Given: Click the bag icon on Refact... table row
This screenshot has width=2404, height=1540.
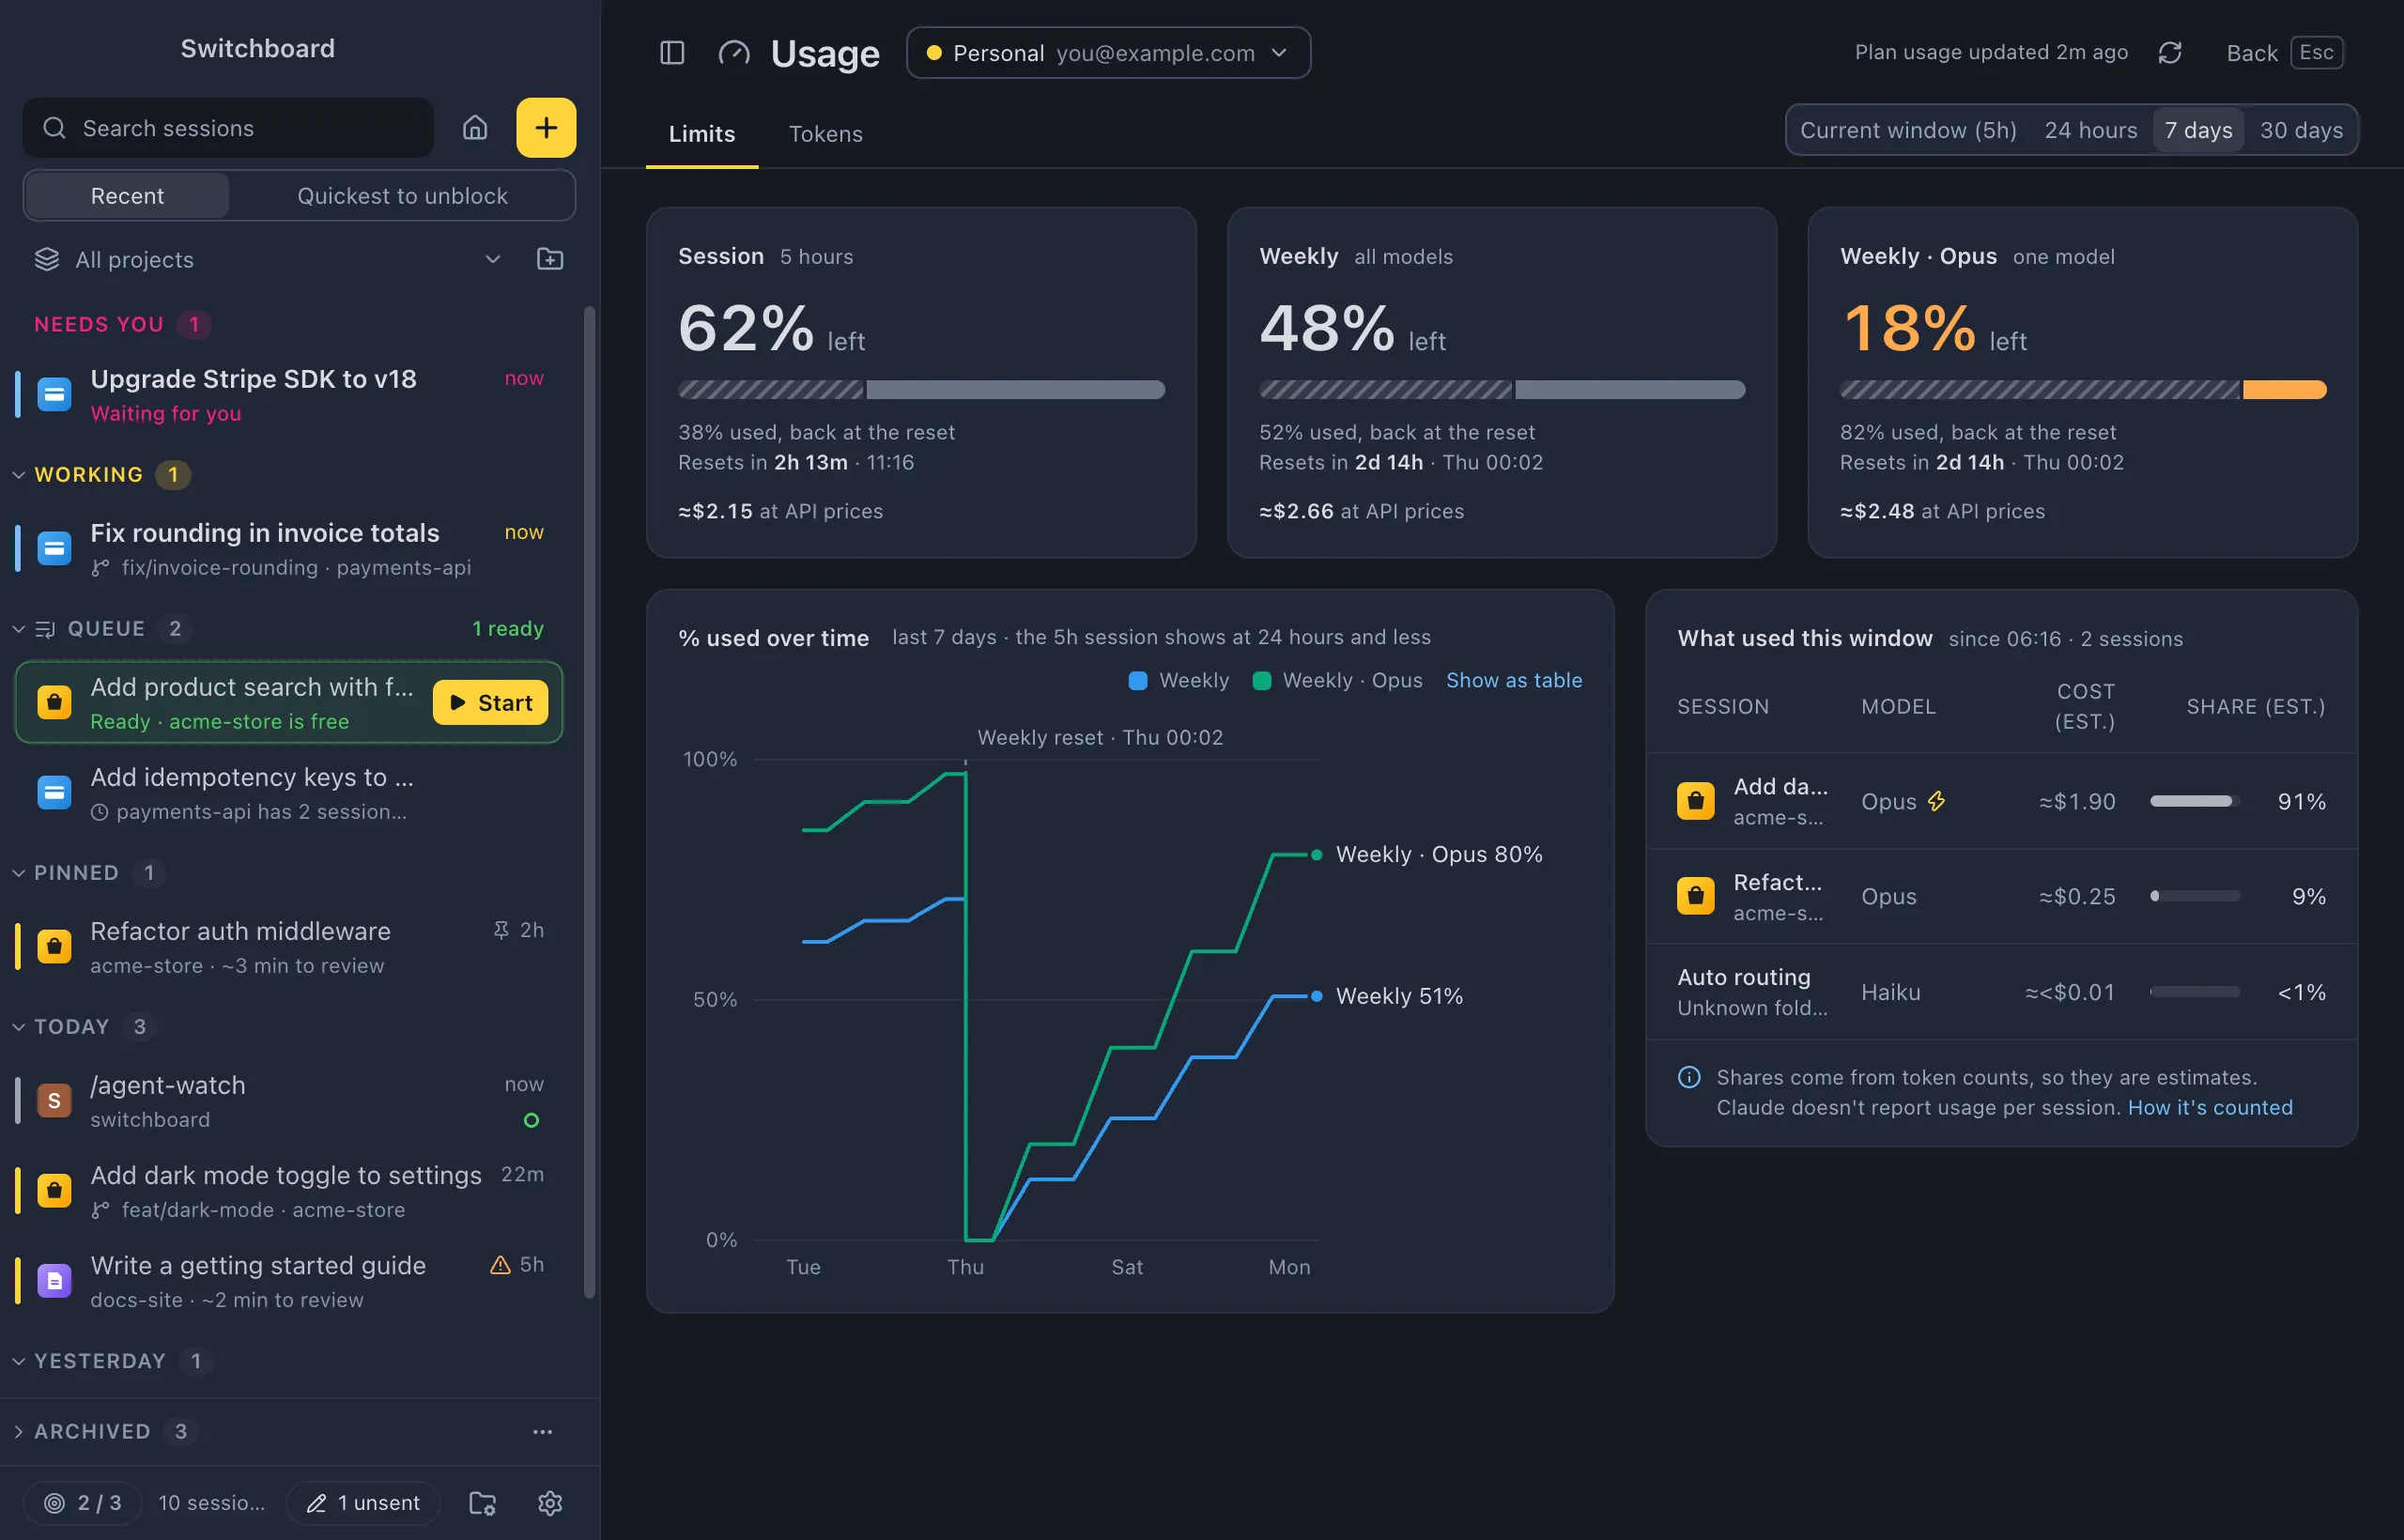Looking at the screenshot, I should [1695, 896].
